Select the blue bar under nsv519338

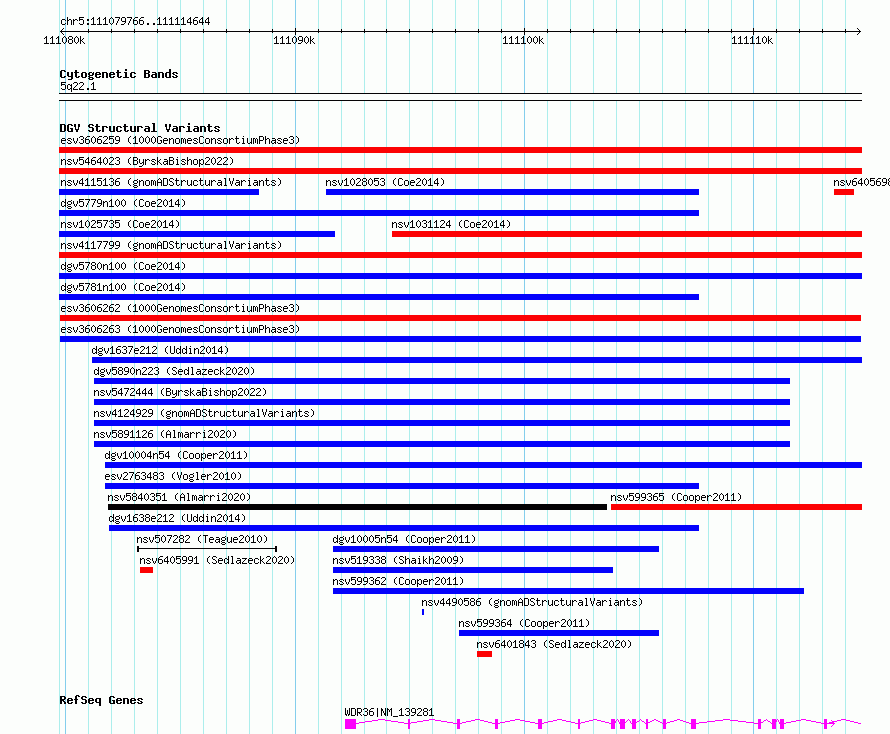click(473, 571)
